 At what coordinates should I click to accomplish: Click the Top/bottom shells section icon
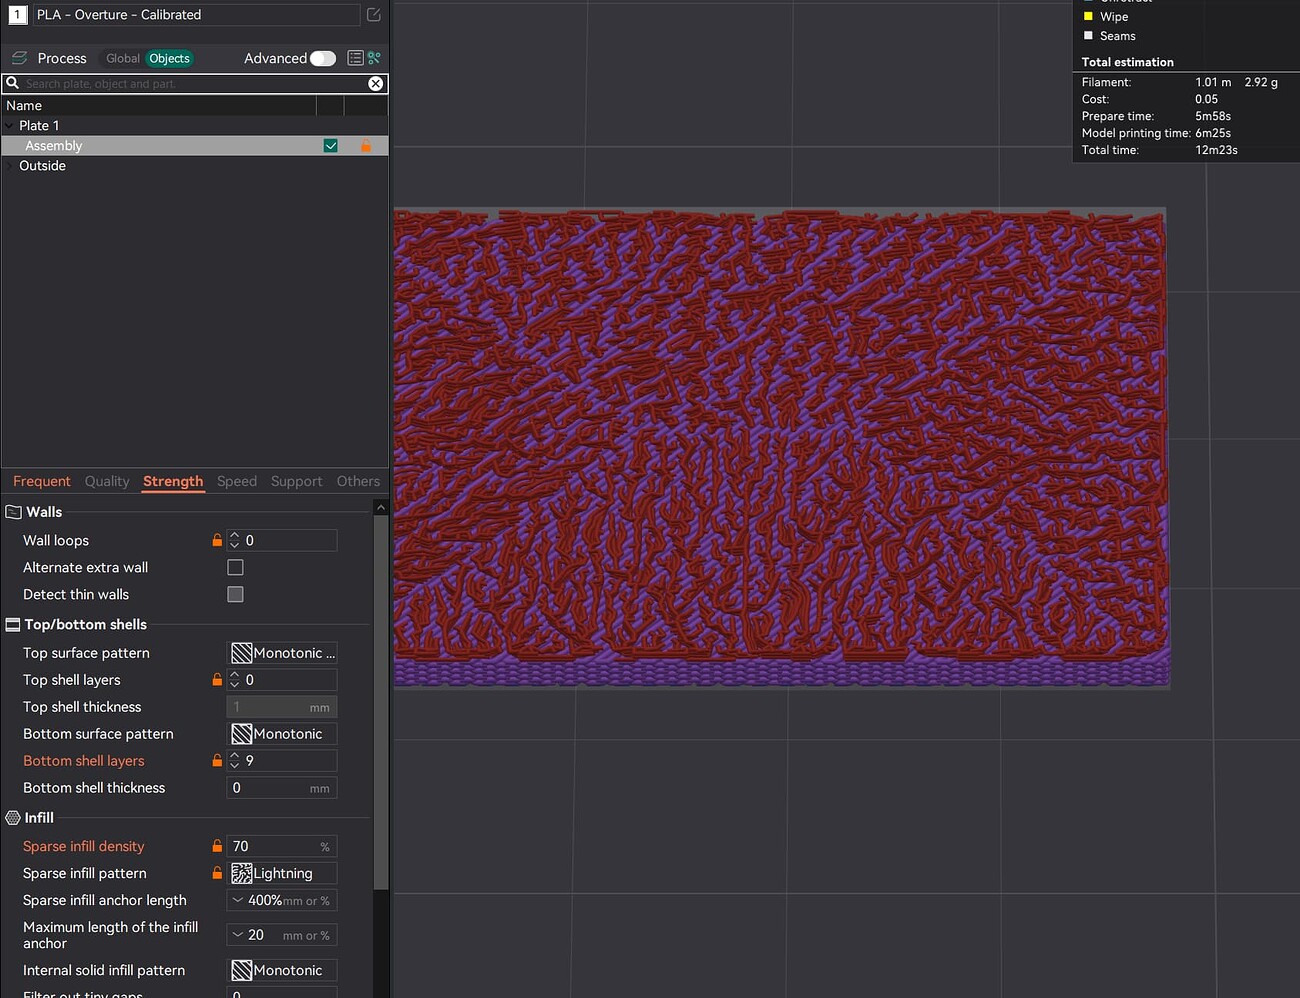(13, 624)
